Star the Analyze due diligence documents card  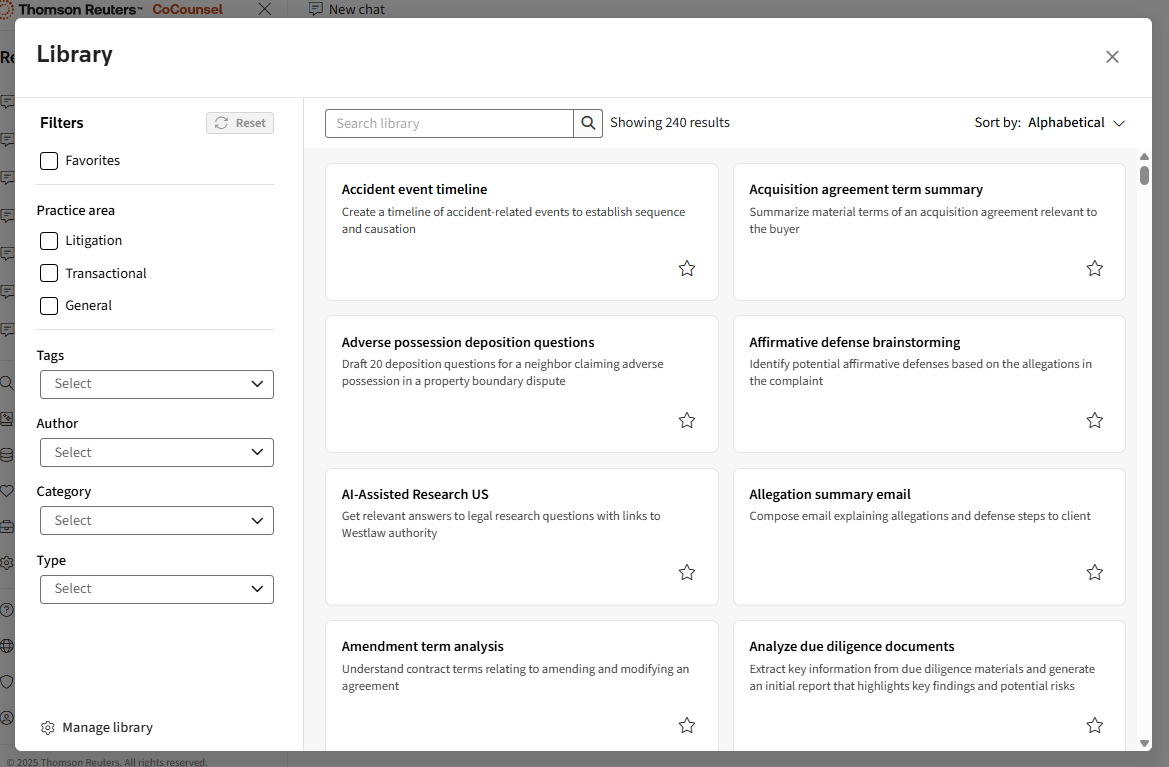click(1095, 726)
